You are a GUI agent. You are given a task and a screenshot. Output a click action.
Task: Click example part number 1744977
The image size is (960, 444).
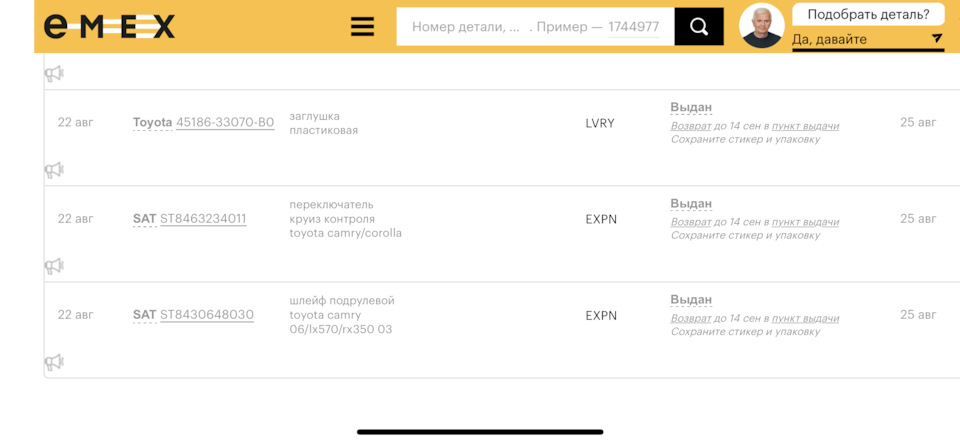point(634,27)
